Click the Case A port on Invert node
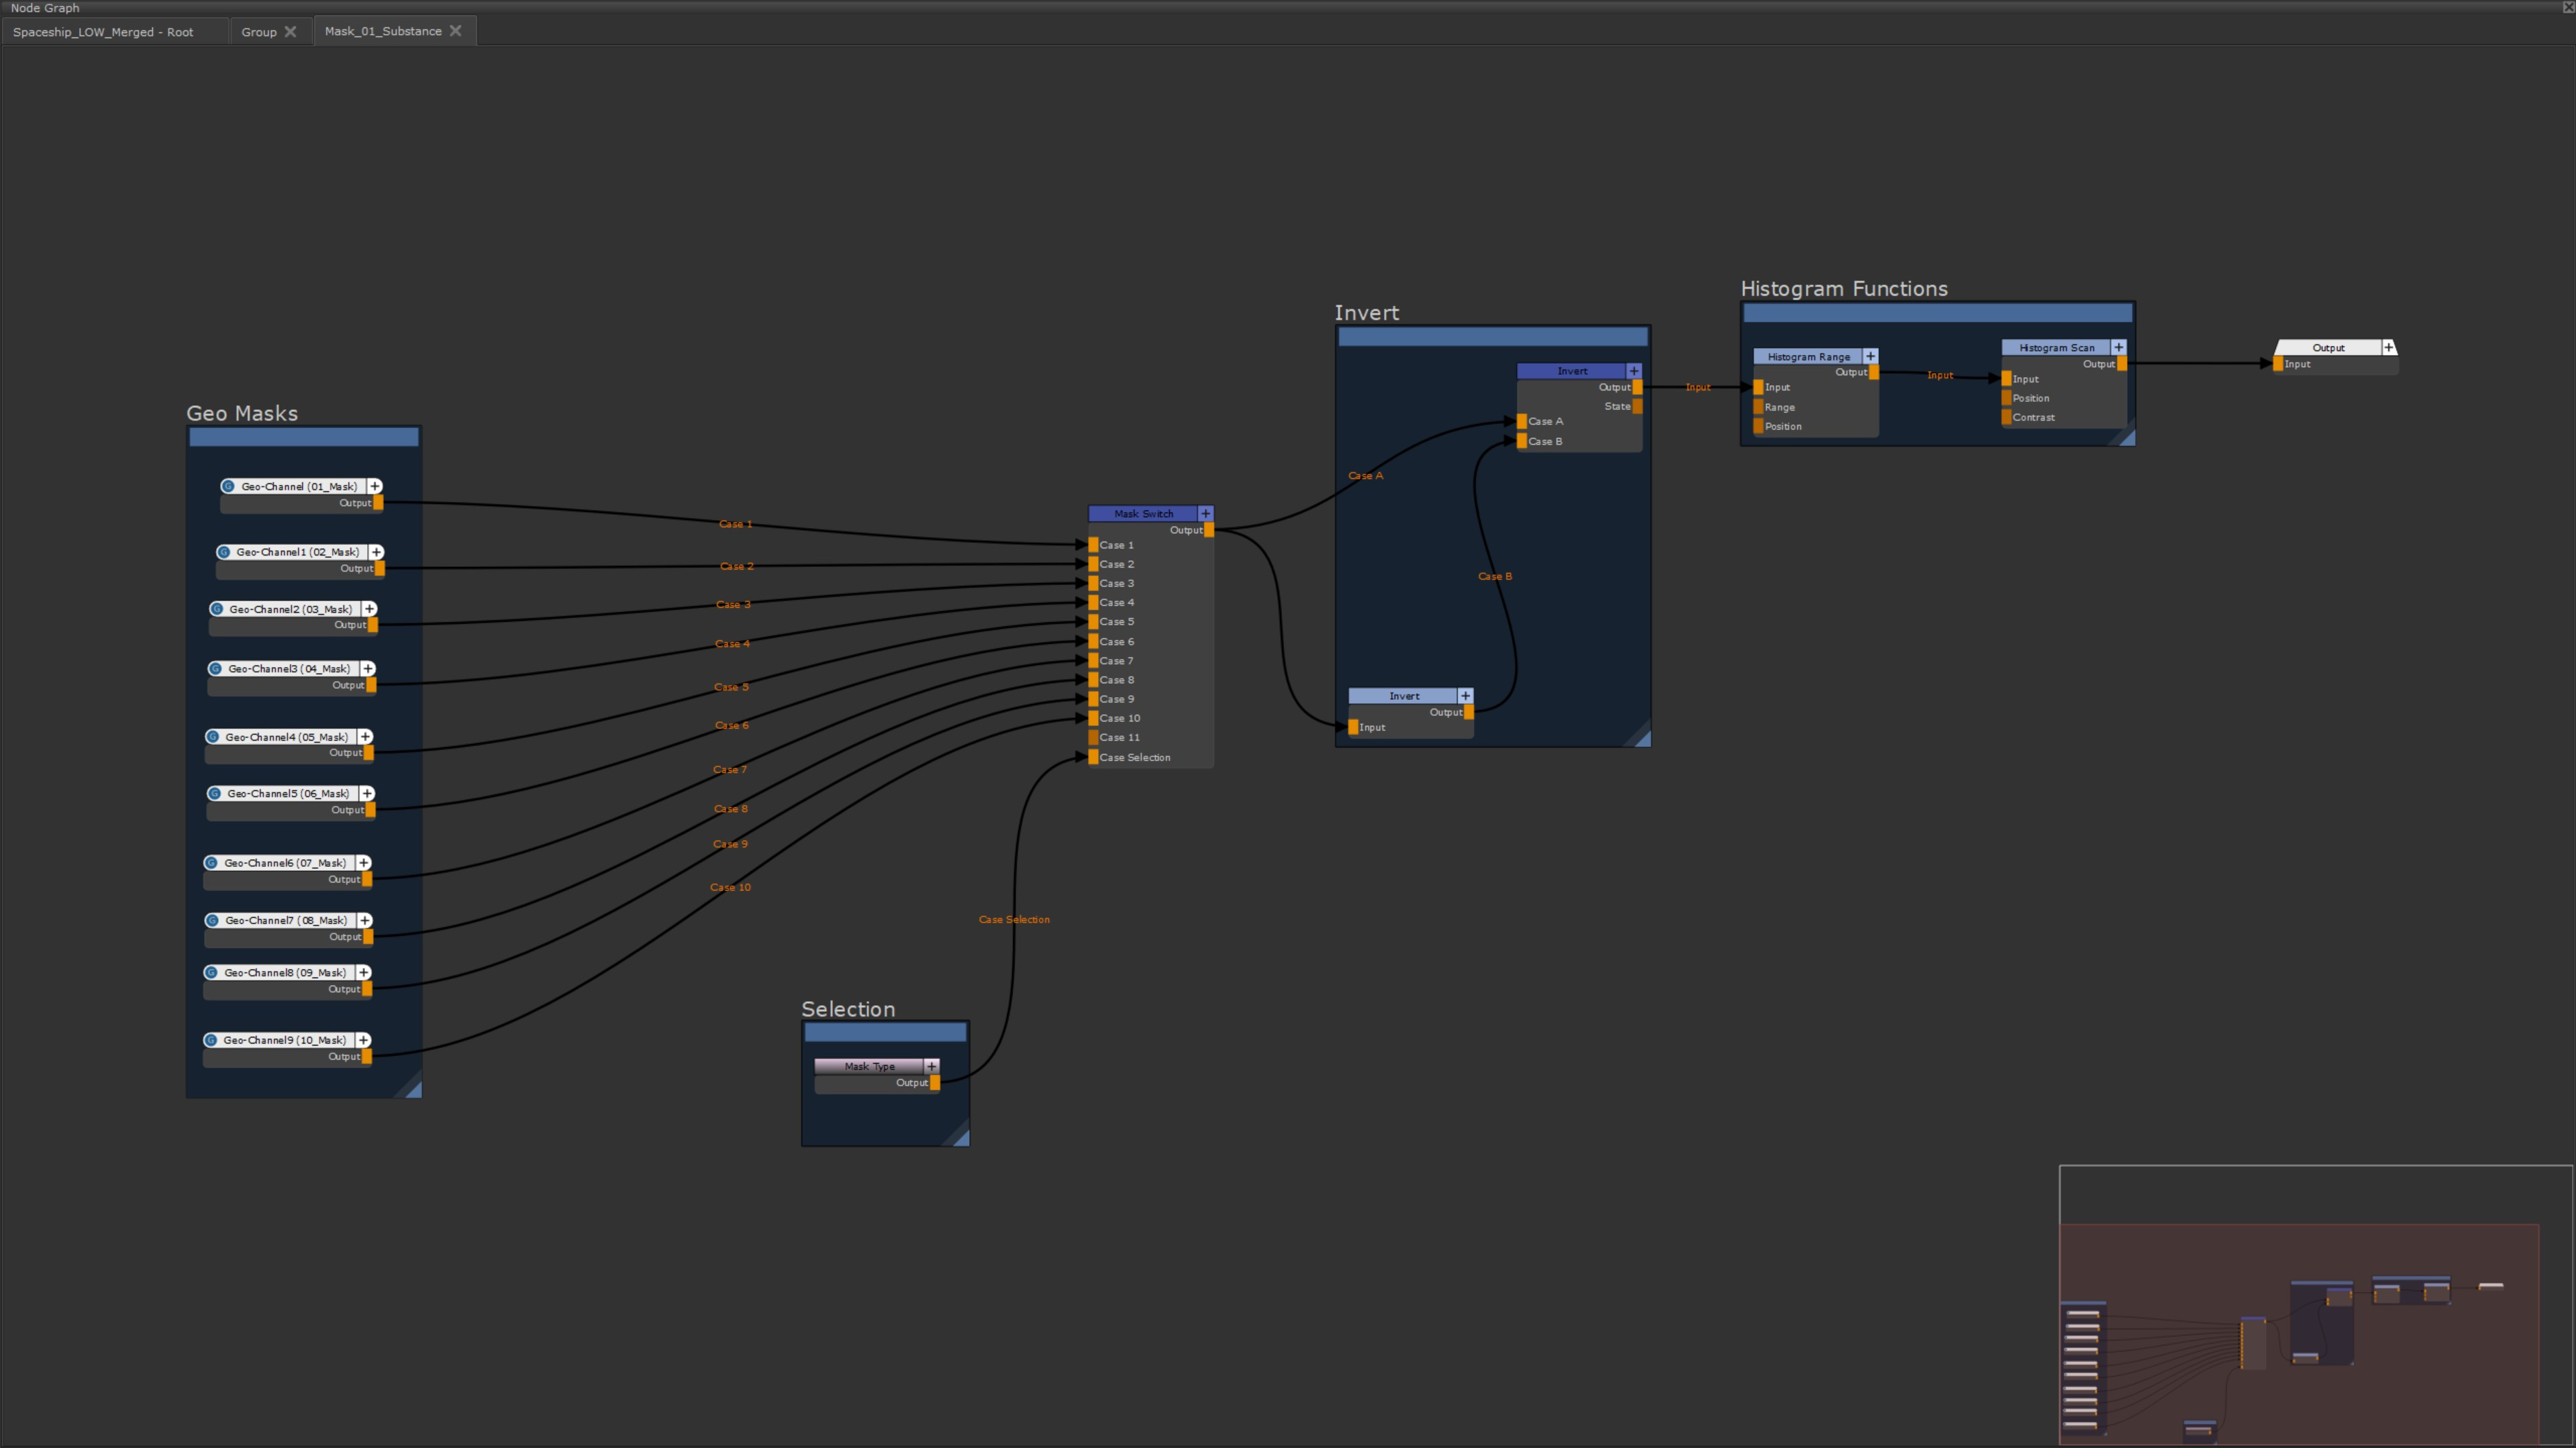The image size is (2576, 1448). click(1522, 421)
